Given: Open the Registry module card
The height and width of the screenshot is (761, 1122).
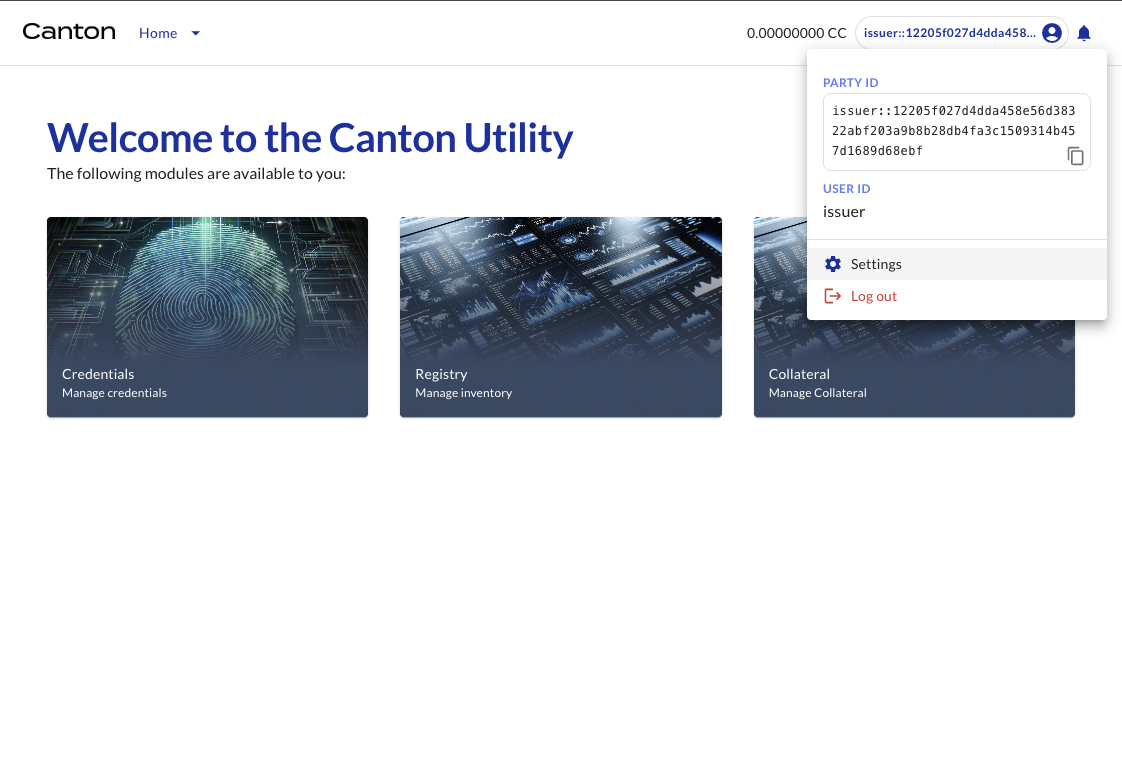Looking at the screenshot, I should [x=561, y=316].
